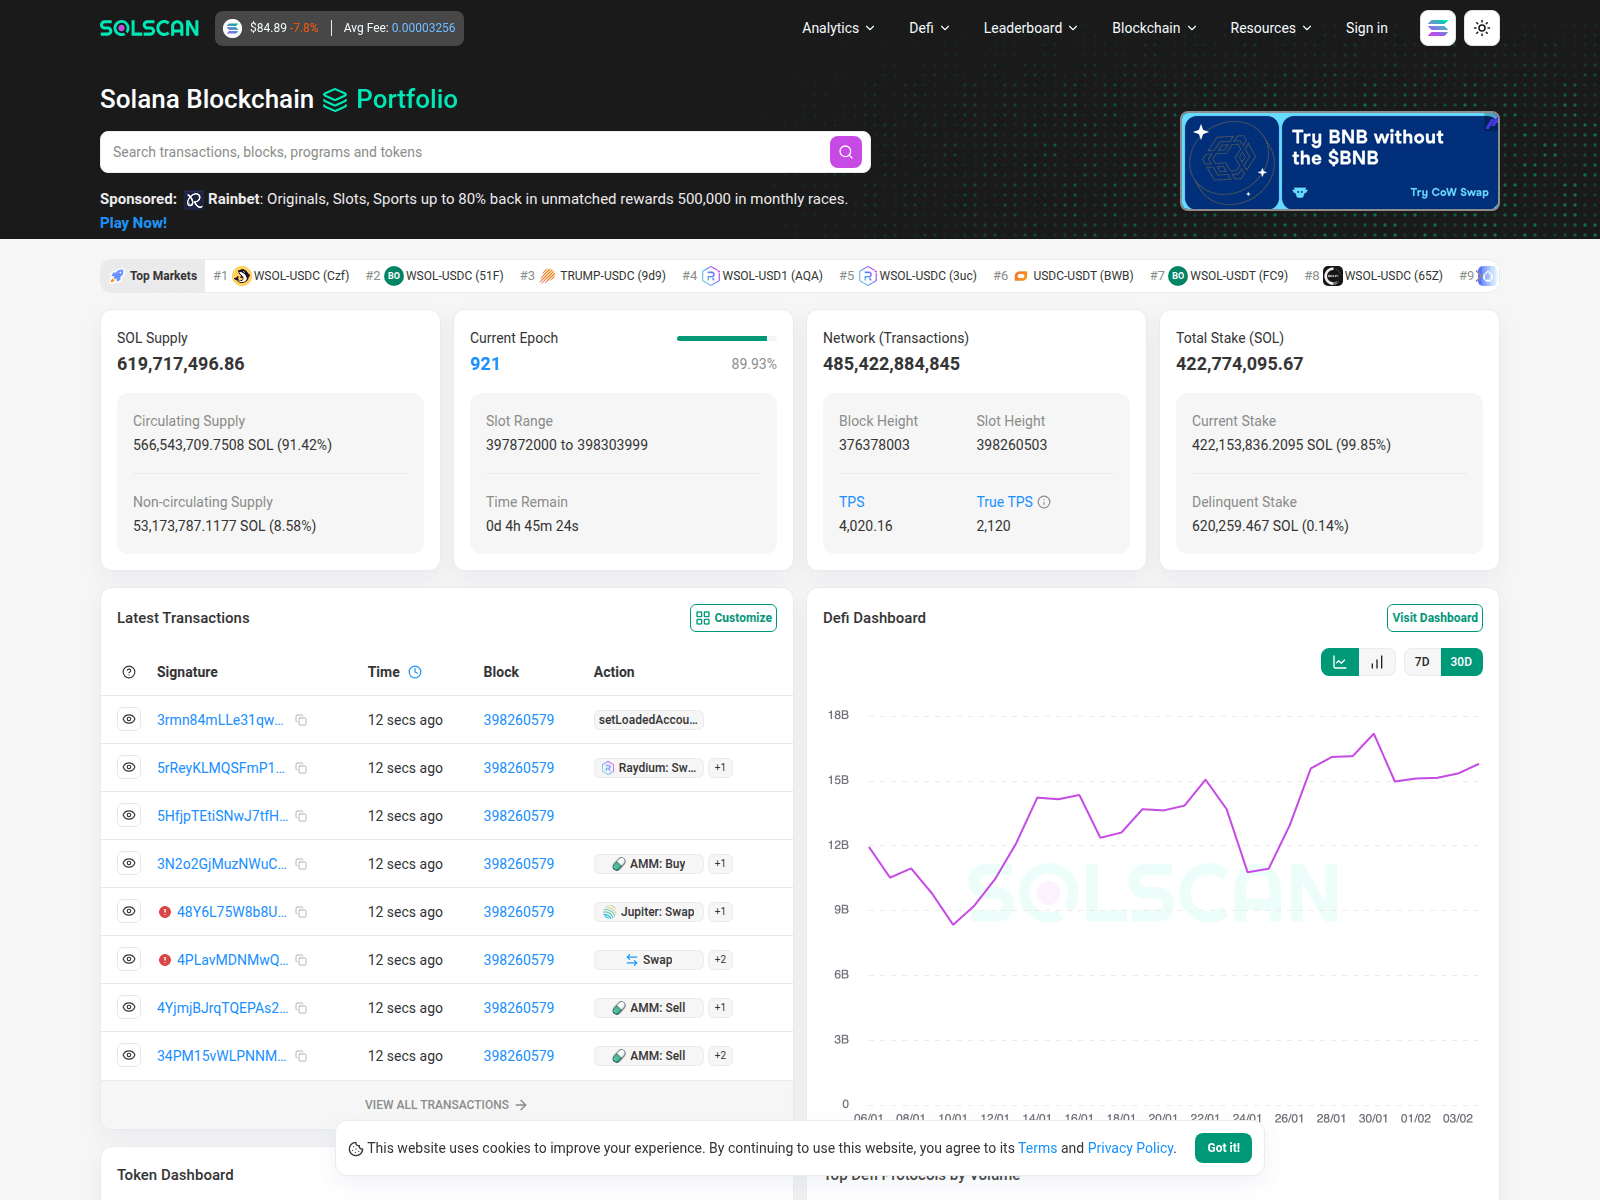Select the 7D time range
1600x1200 pixels.
point(1421,661)
